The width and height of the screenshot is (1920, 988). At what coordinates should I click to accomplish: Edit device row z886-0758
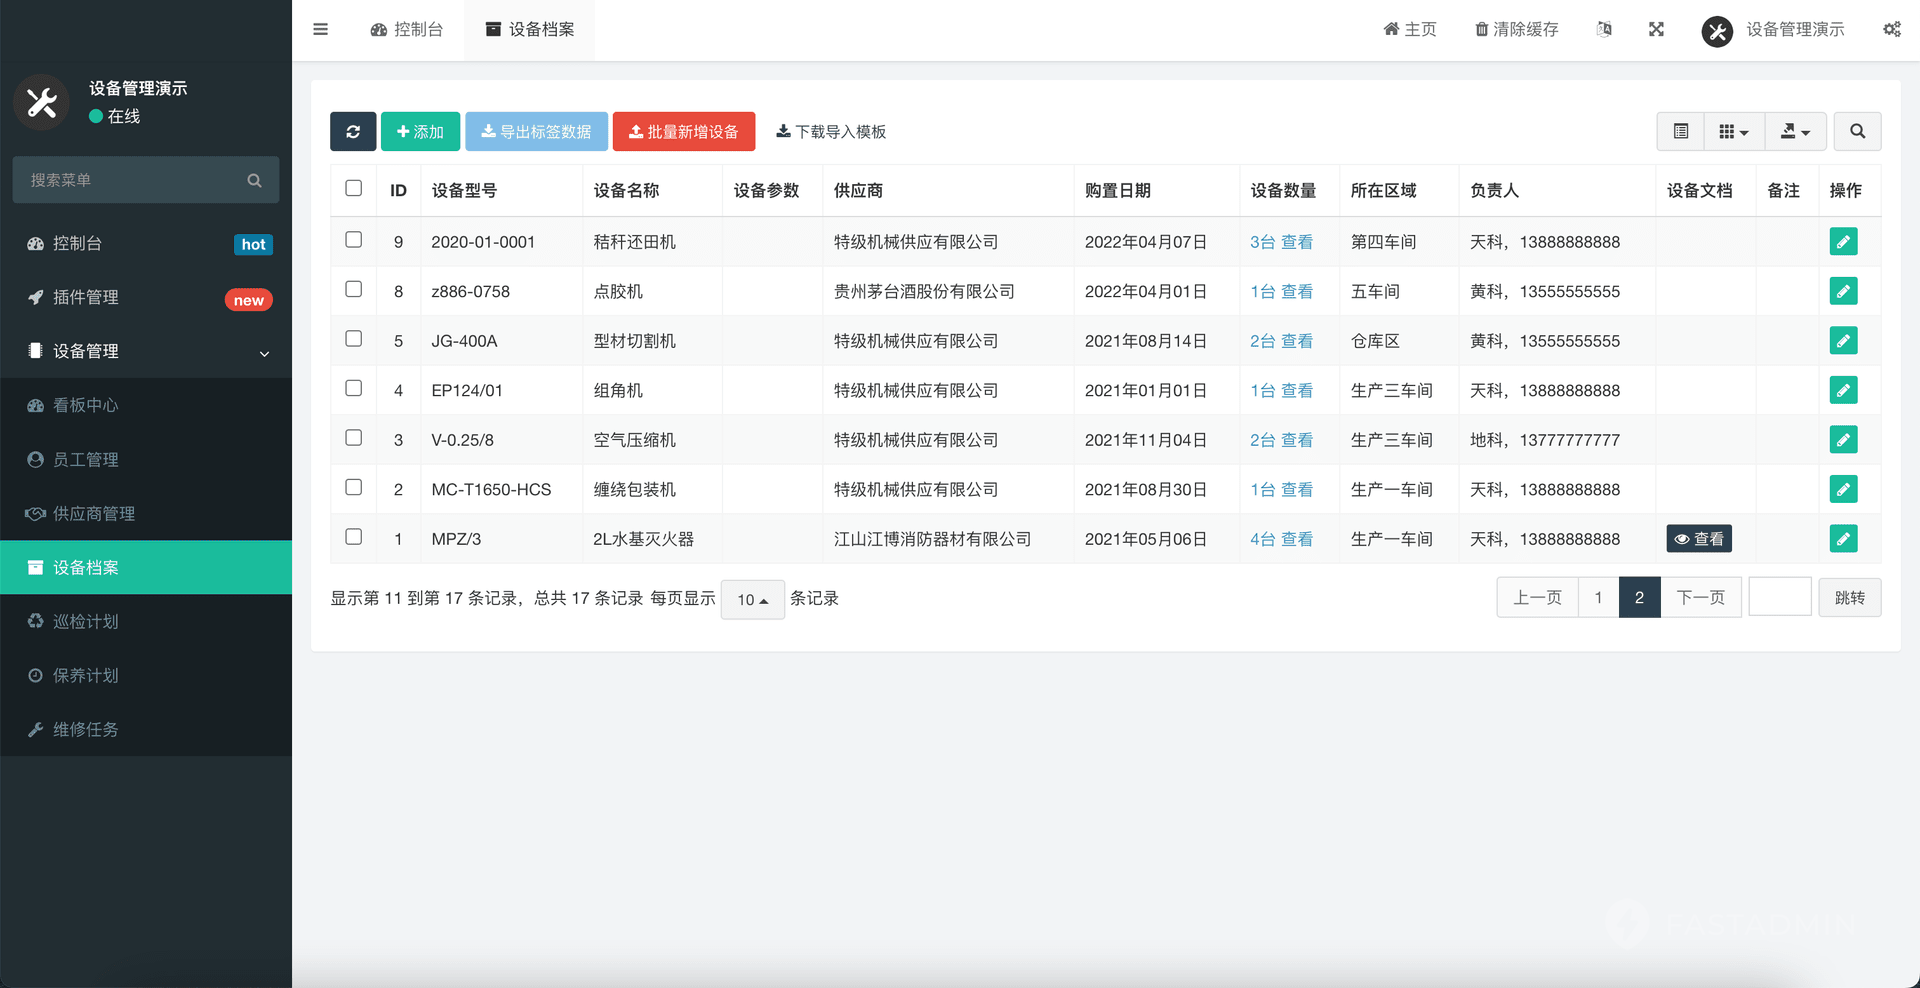(1843, 291)
